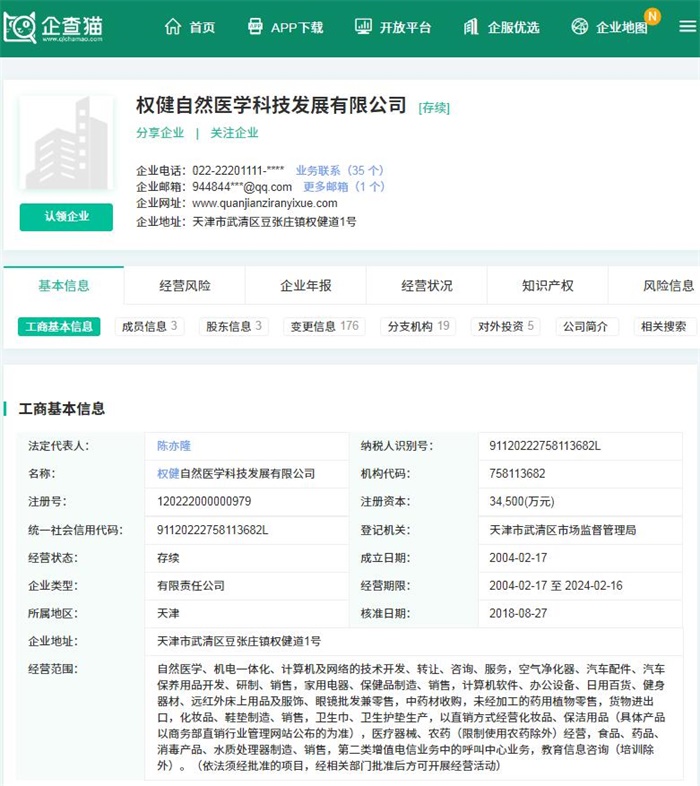Switch to the 知识产权 tab

[x=548, y=285]
